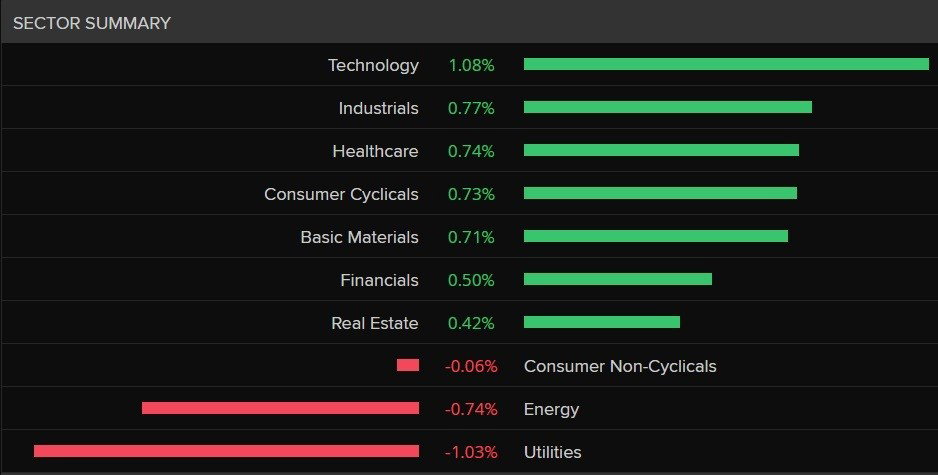Select the small red Consumer Non-Cyclicals bar
The image size is (938, 475).
point(408,365)
